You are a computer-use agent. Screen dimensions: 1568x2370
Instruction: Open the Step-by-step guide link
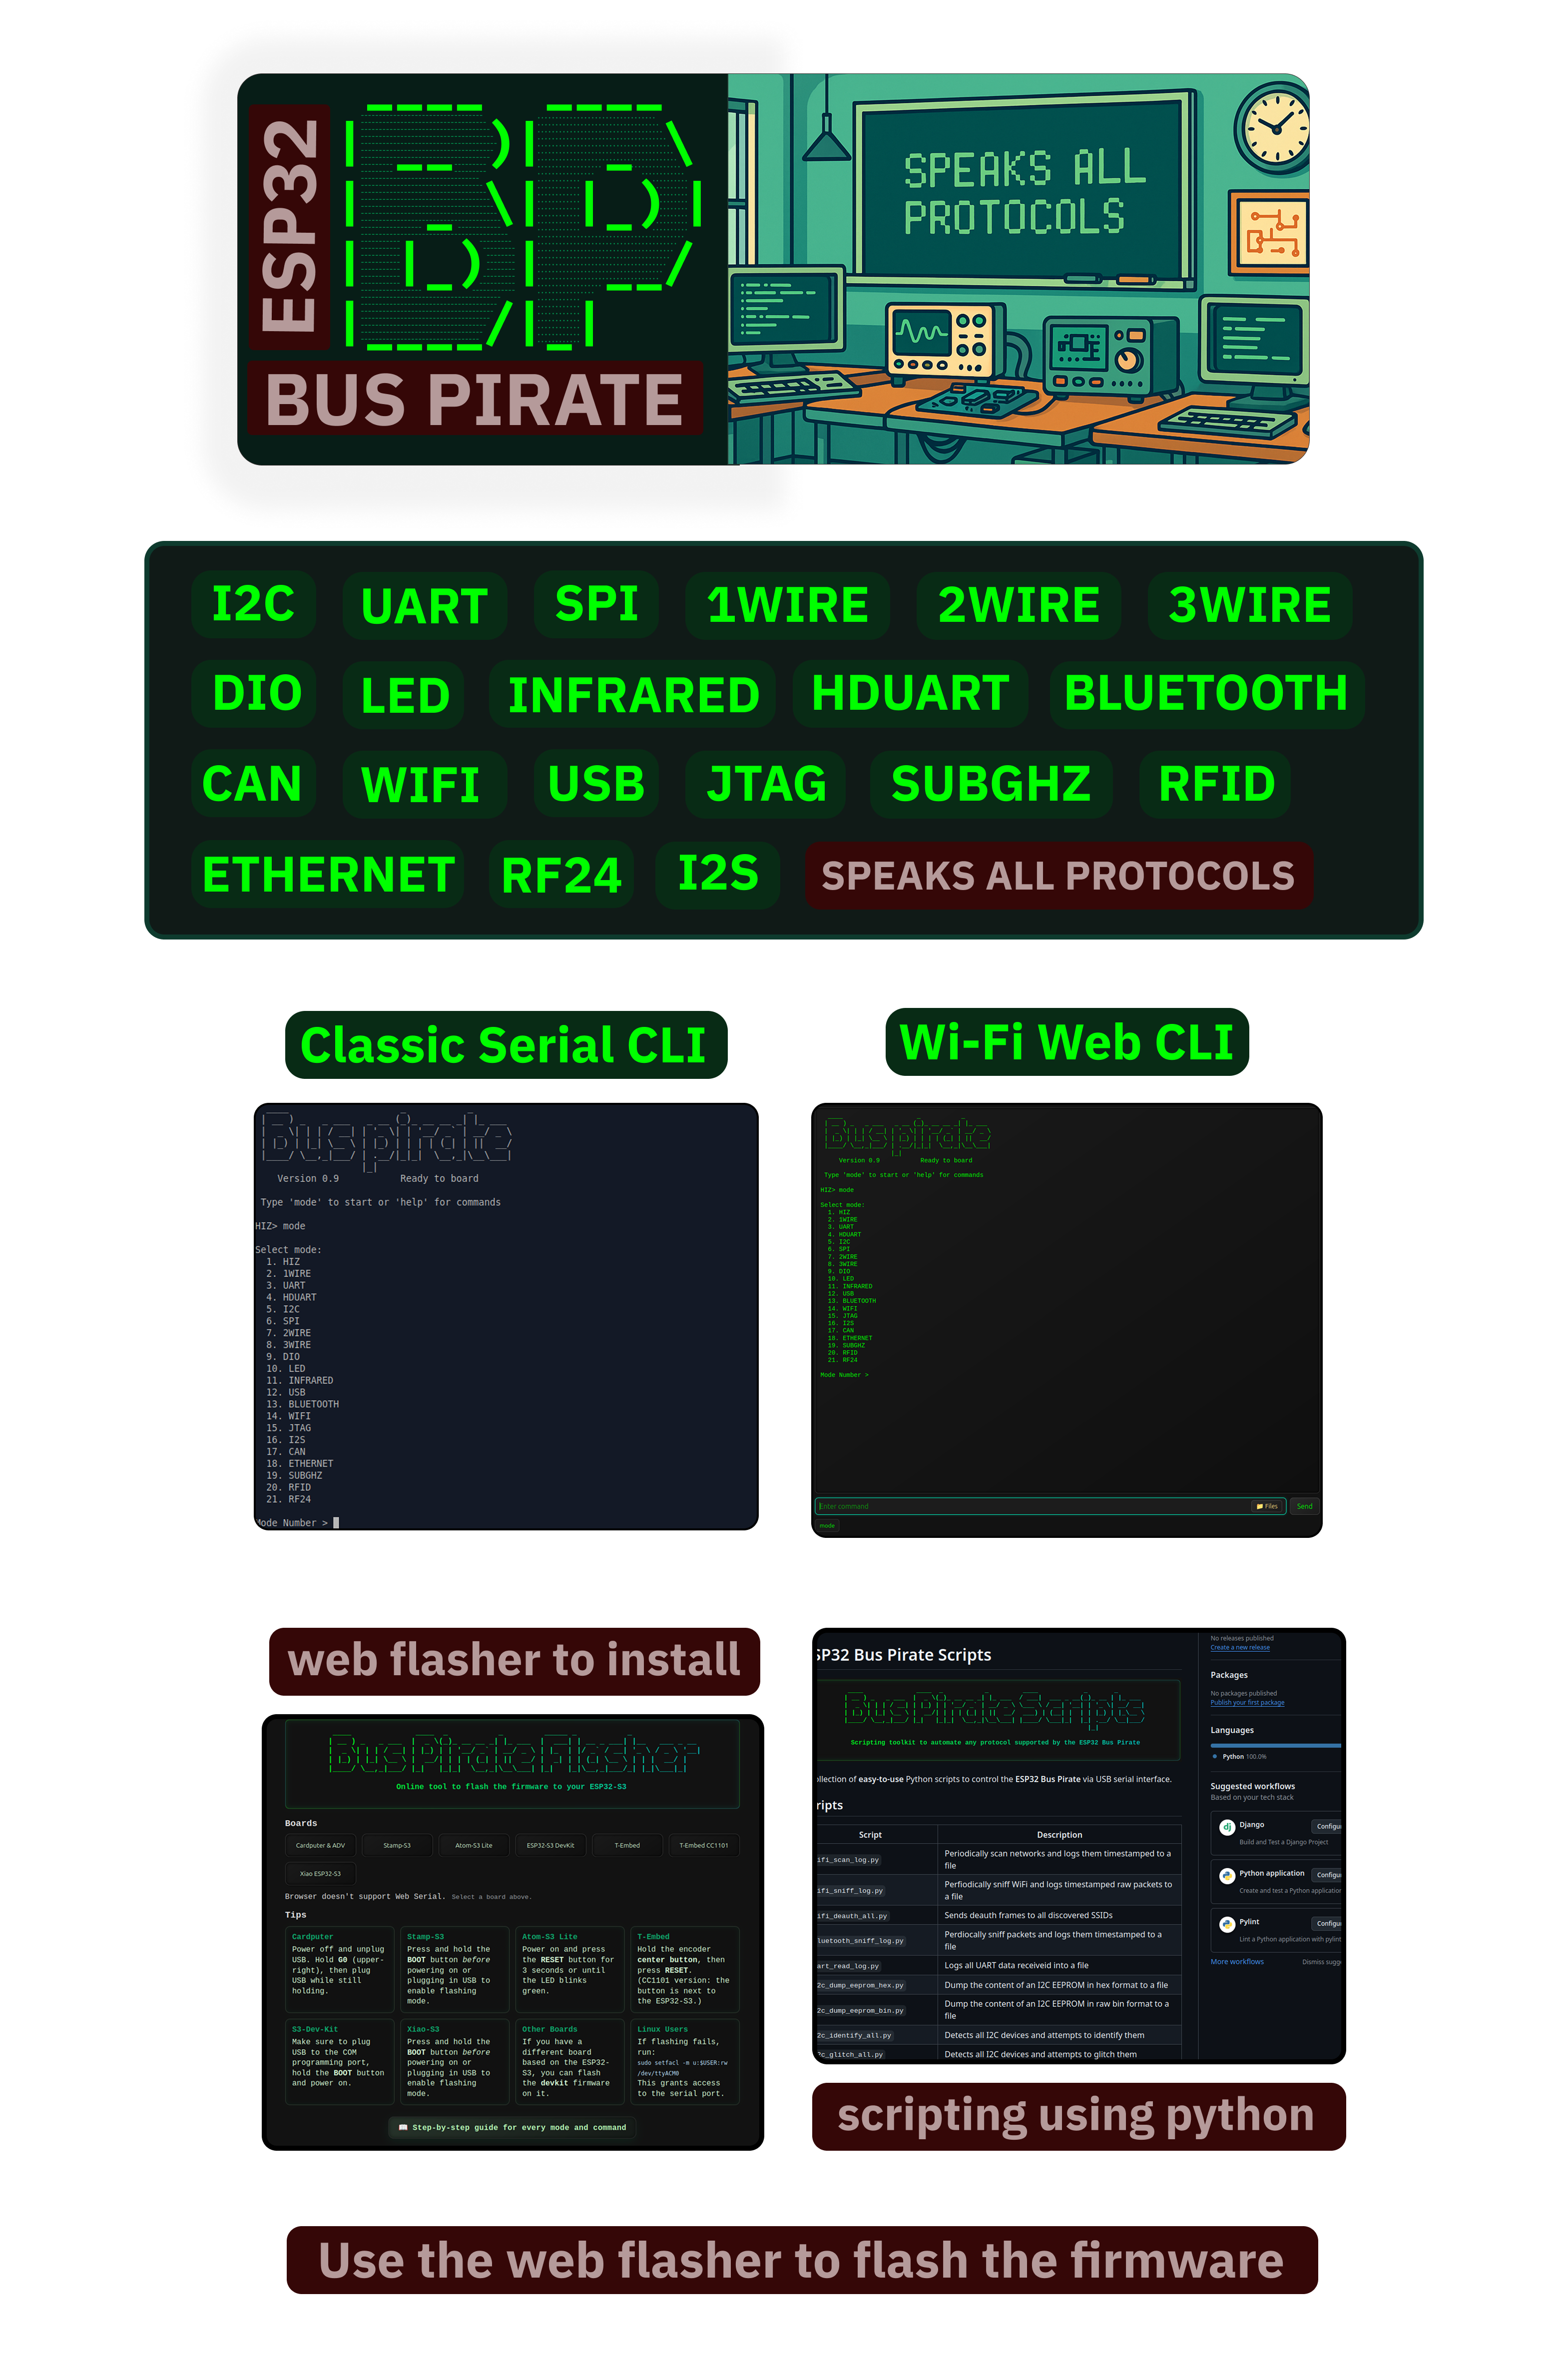(513, 2127)
